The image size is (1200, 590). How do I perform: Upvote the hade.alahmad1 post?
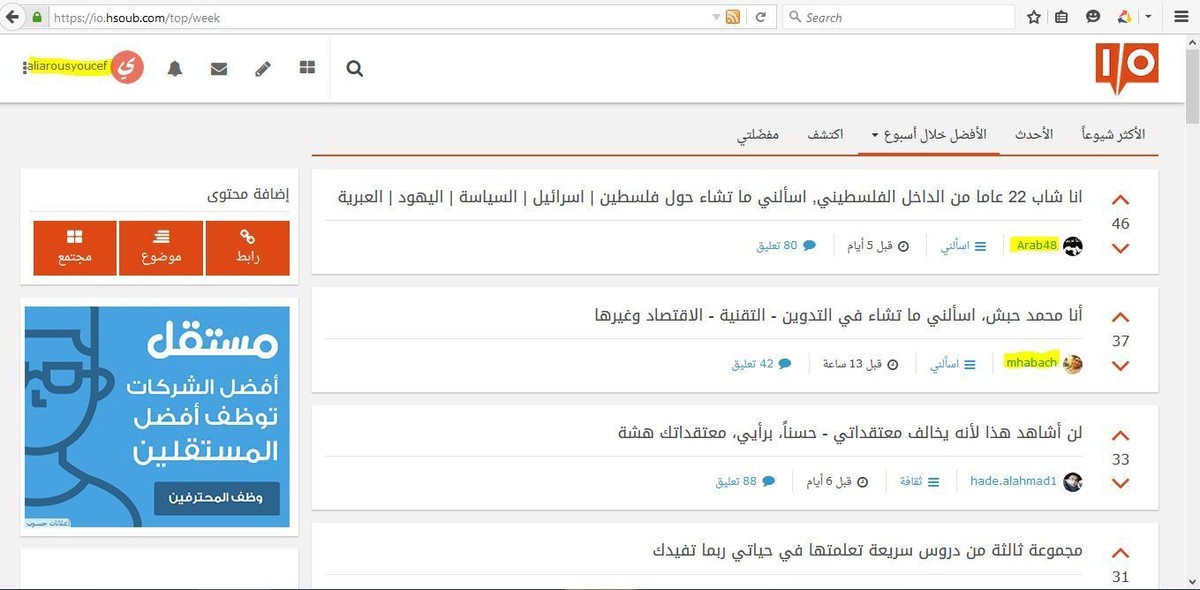click(1120, 436)
